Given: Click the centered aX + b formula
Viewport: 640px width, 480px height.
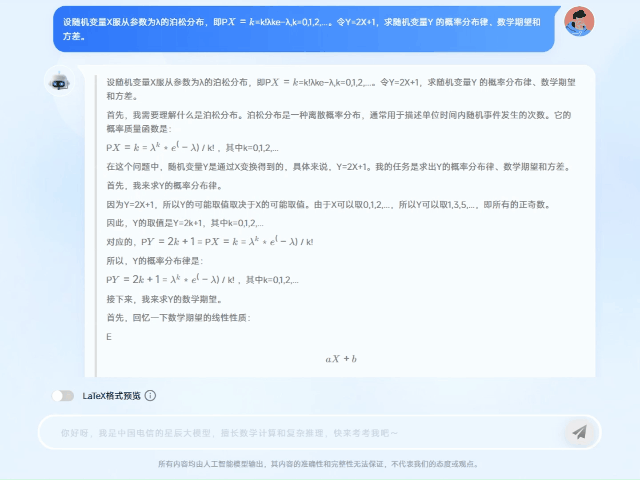Looking at the screenshot, I should (341, 358).
